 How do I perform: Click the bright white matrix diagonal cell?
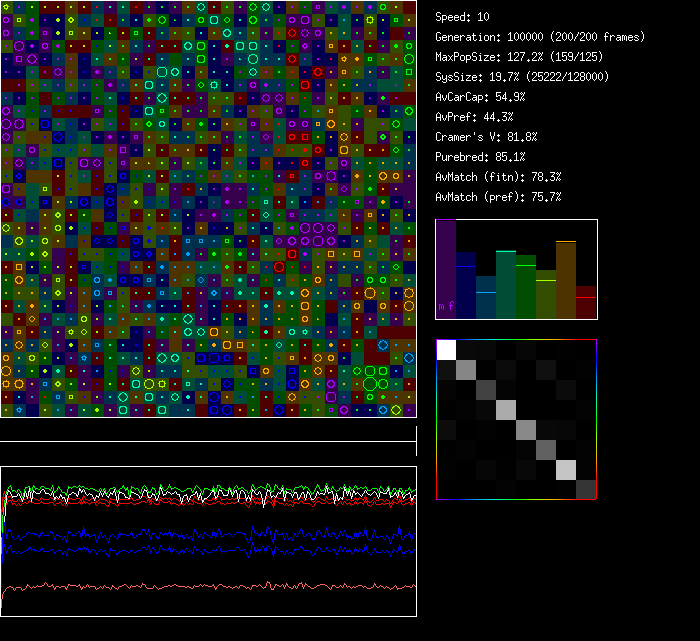[446, 349]
